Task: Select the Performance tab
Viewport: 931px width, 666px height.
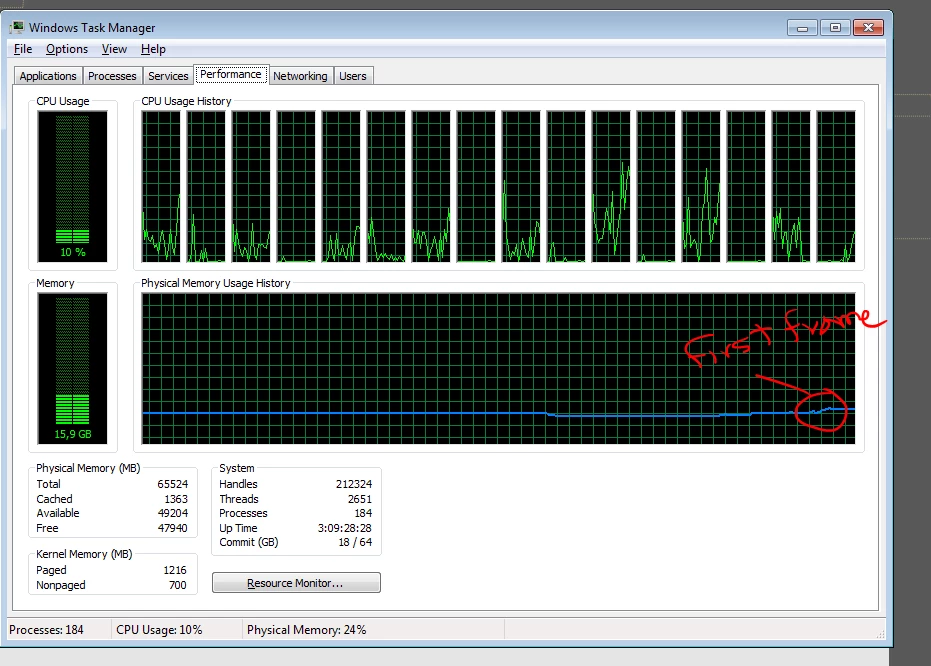Action: tap(231, 74)
